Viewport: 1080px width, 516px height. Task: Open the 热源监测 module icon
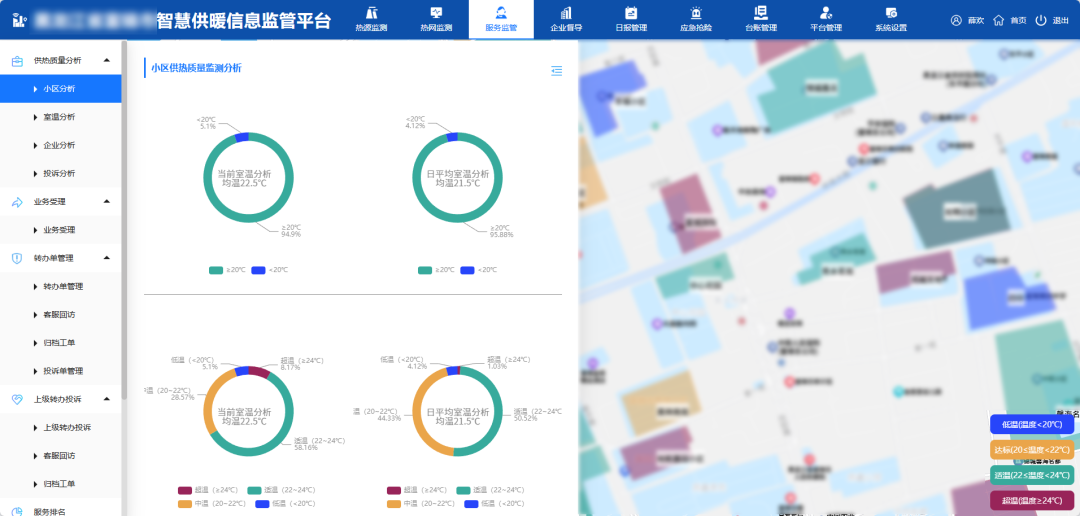coord(371,13)
